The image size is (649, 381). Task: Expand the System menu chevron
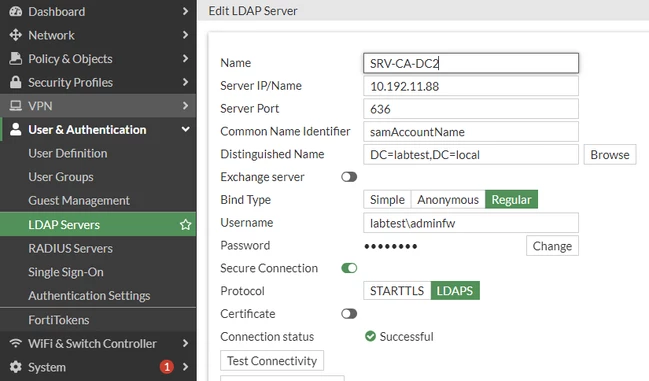click(x=185, y=367)
